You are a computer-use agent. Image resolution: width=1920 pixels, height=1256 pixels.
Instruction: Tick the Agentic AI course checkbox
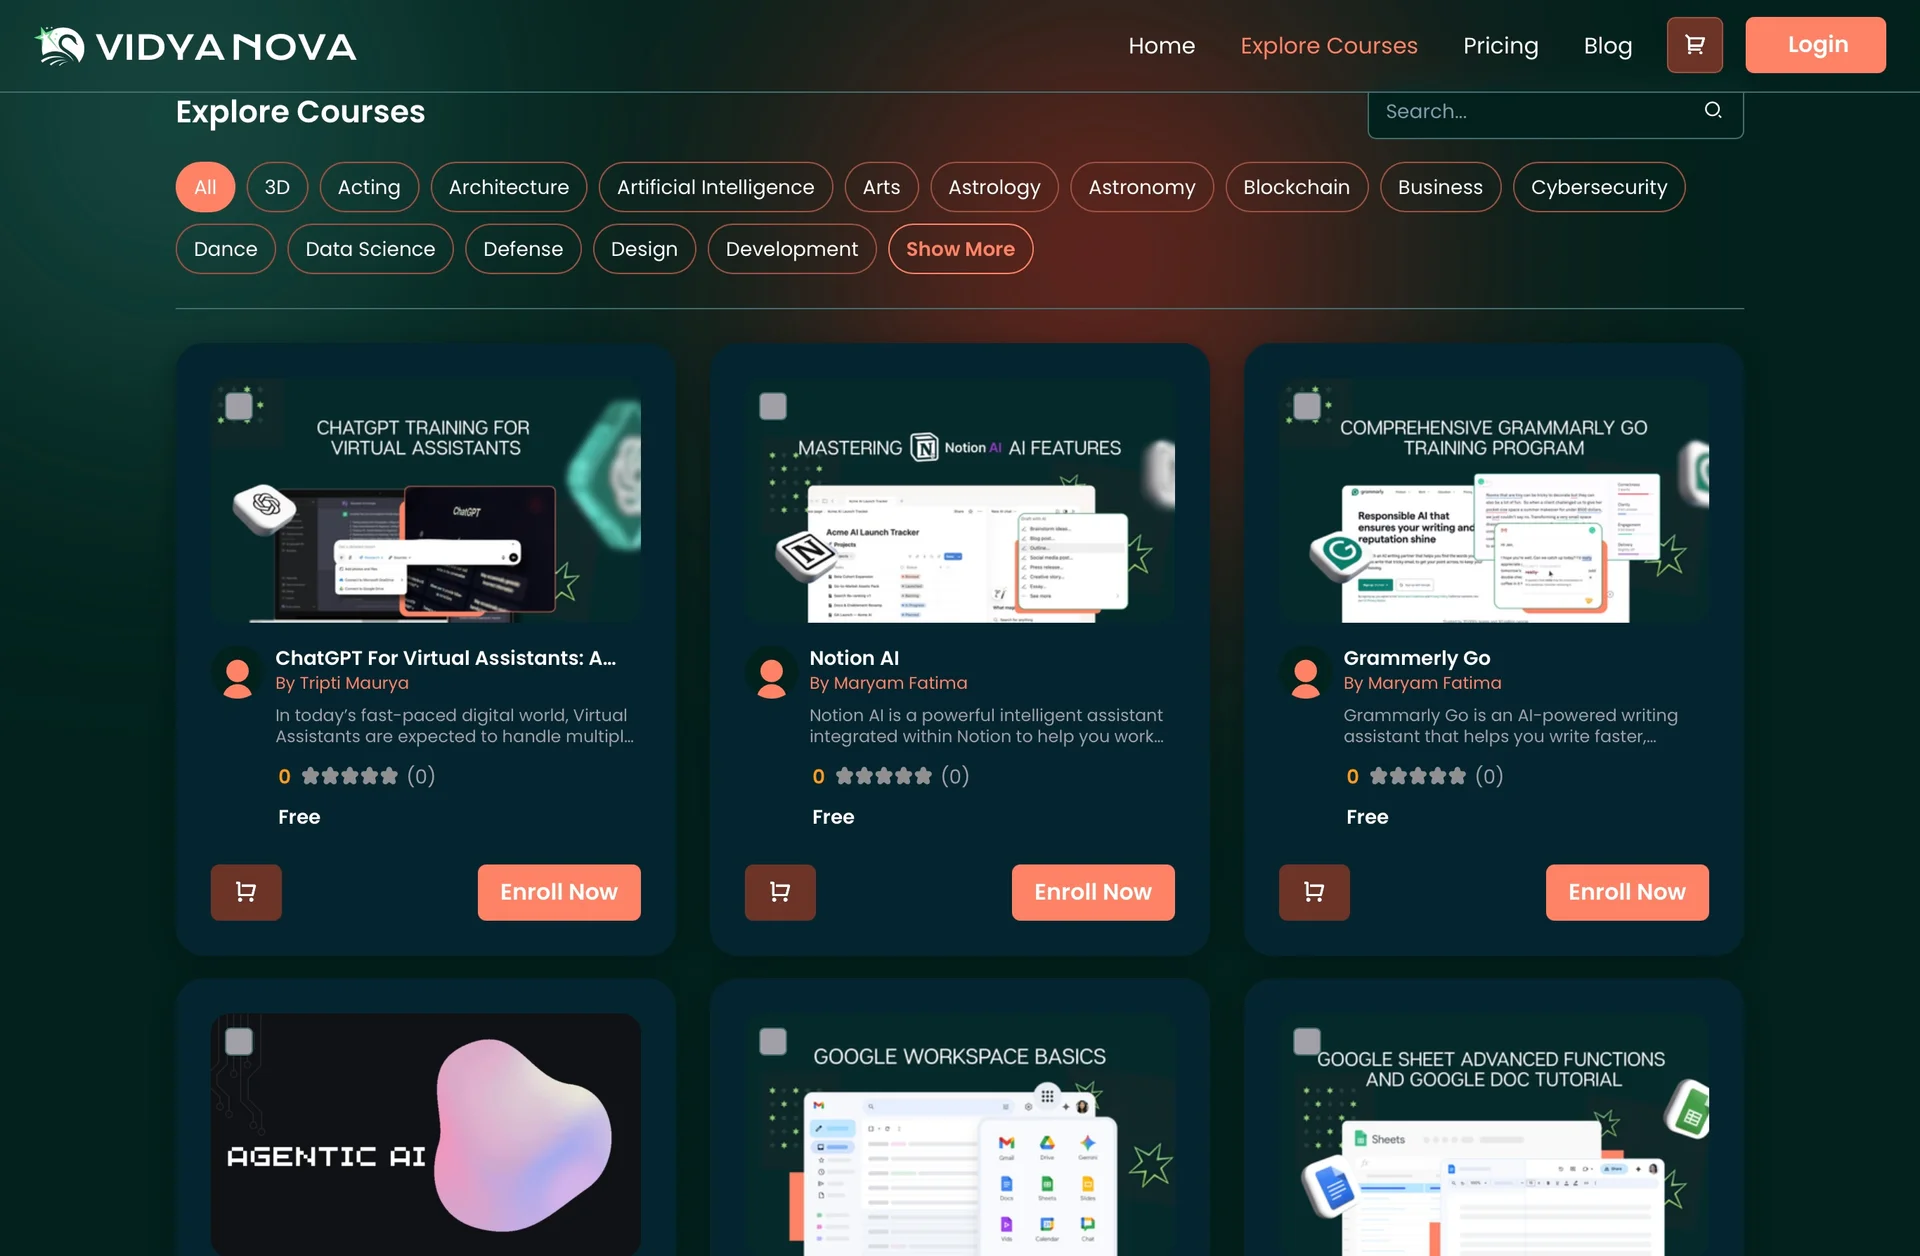pos(239,1042)
